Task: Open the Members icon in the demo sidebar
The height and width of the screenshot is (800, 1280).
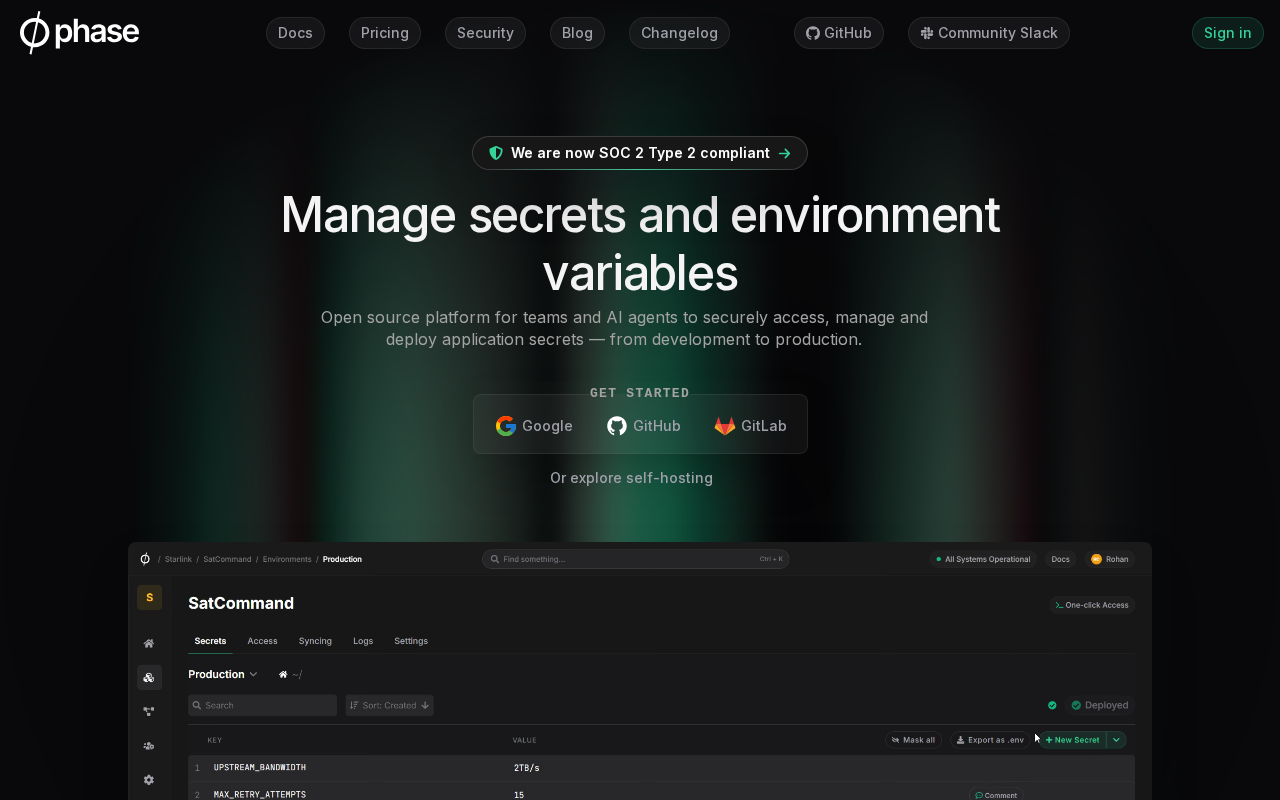Action: [x=149, y=746]
